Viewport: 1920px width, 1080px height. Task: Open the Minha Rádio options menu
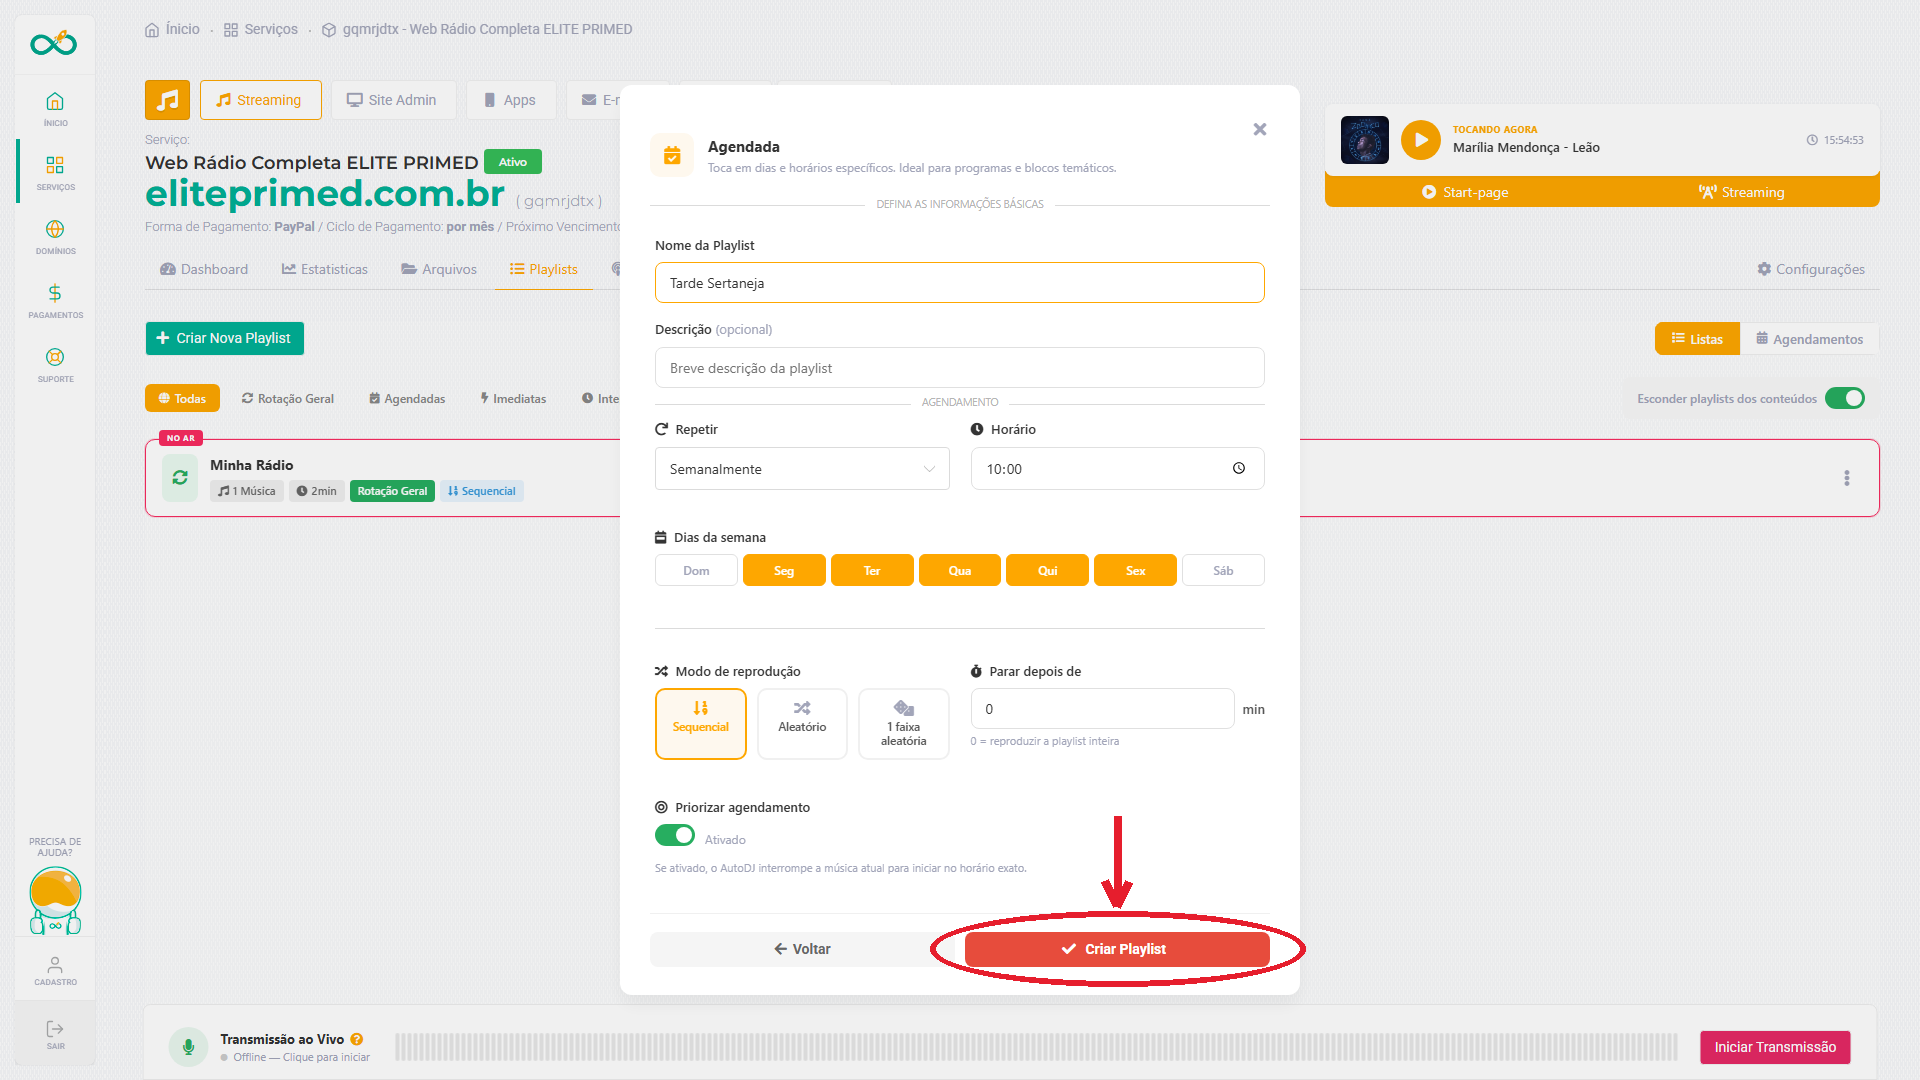[1846, 478]
